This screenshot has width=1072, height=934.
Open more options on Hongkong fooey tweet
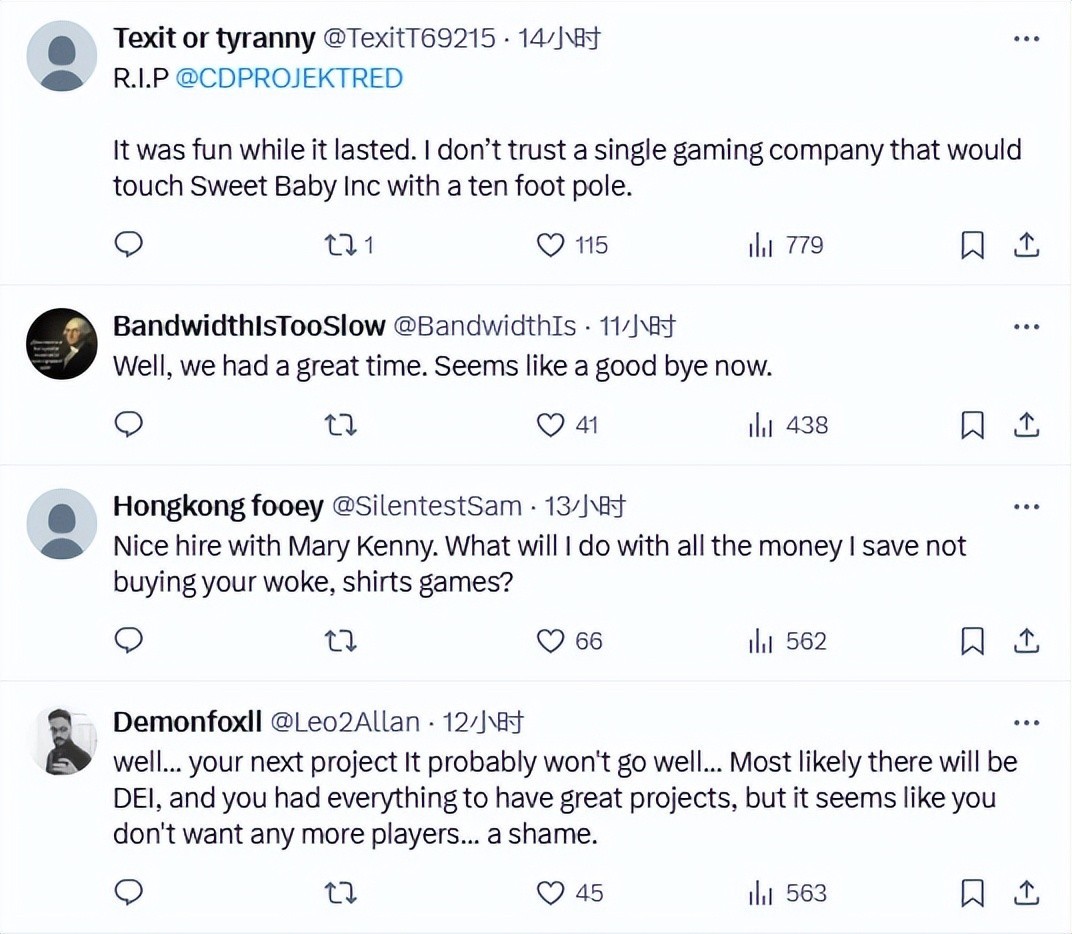click(1026, 507)
